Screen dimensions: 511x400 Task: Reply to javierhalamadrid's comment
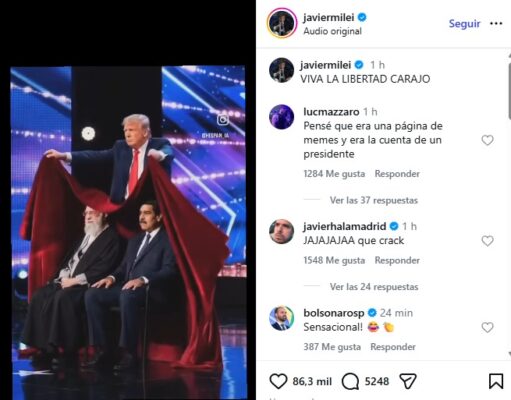point(397,260)
